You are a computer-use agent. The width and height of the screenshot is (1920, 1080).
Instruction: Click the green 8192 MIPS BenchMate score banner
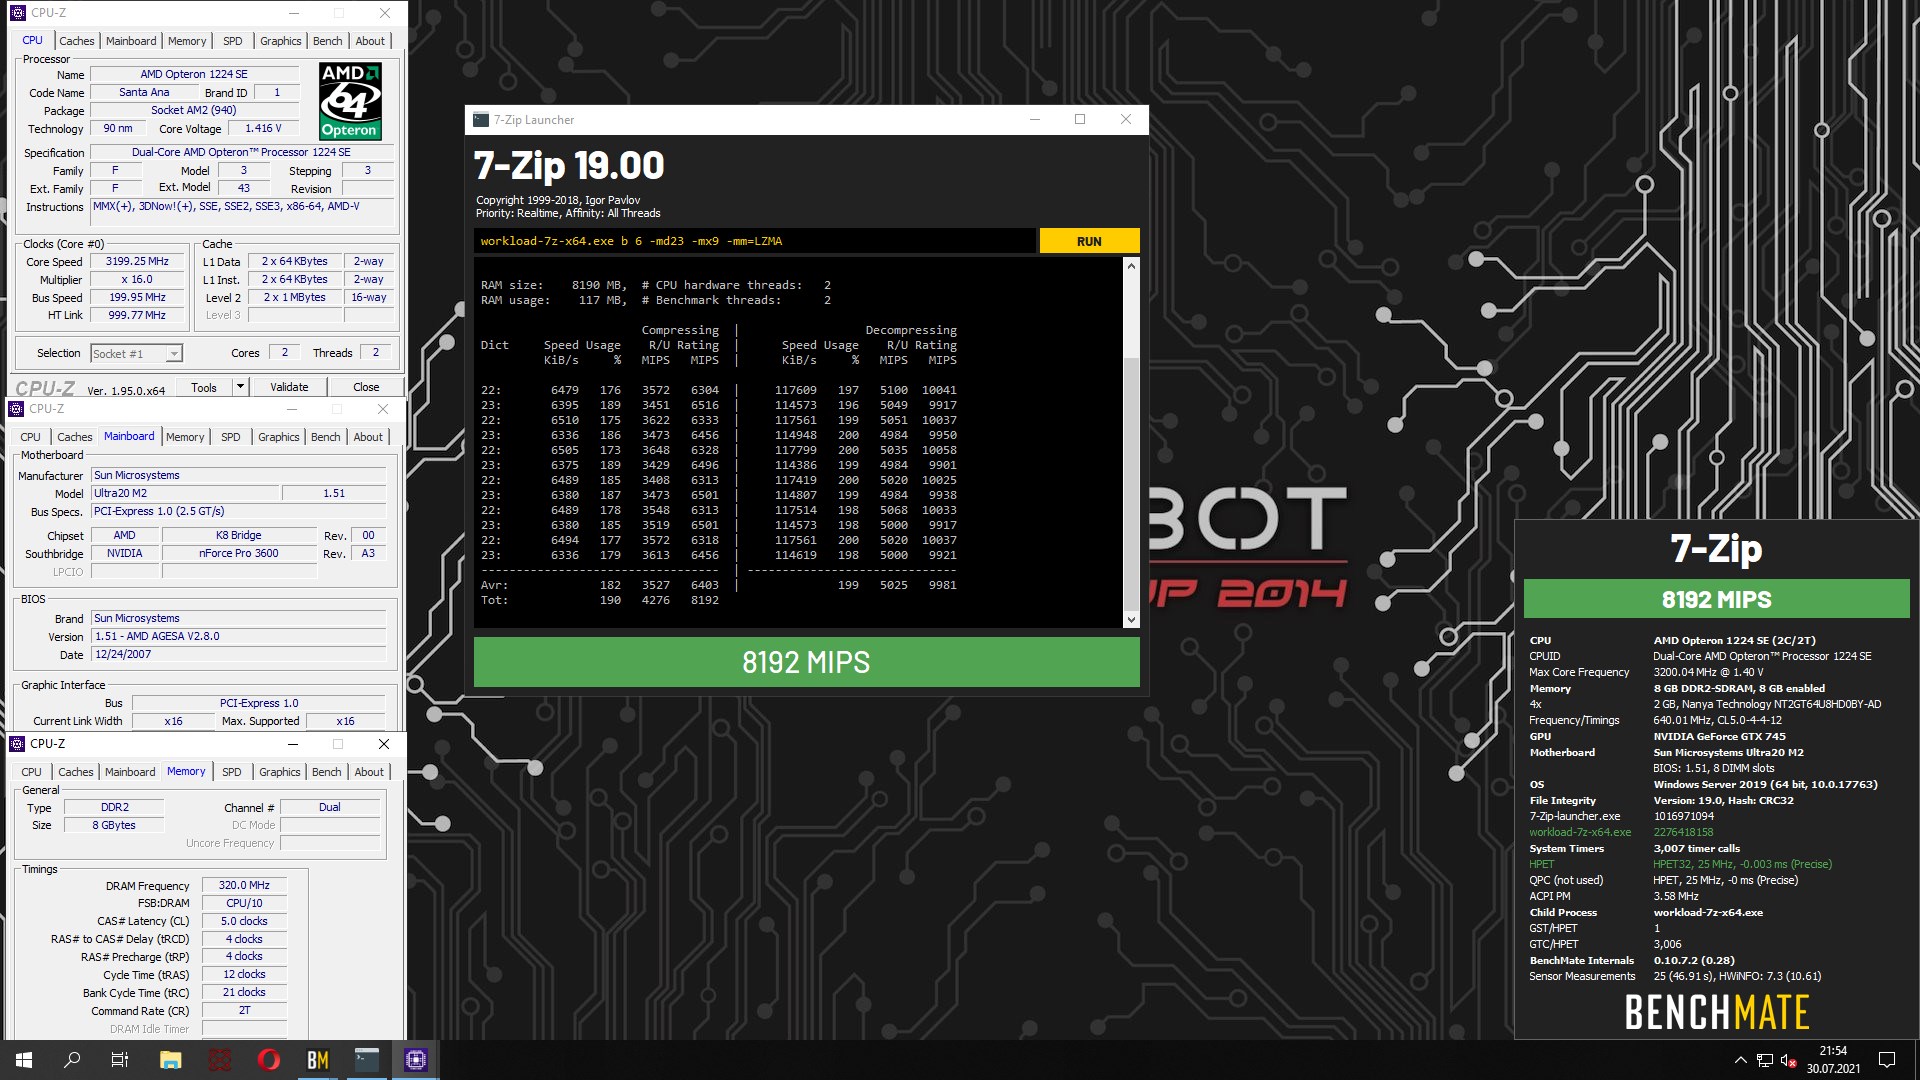point(1716,599)
